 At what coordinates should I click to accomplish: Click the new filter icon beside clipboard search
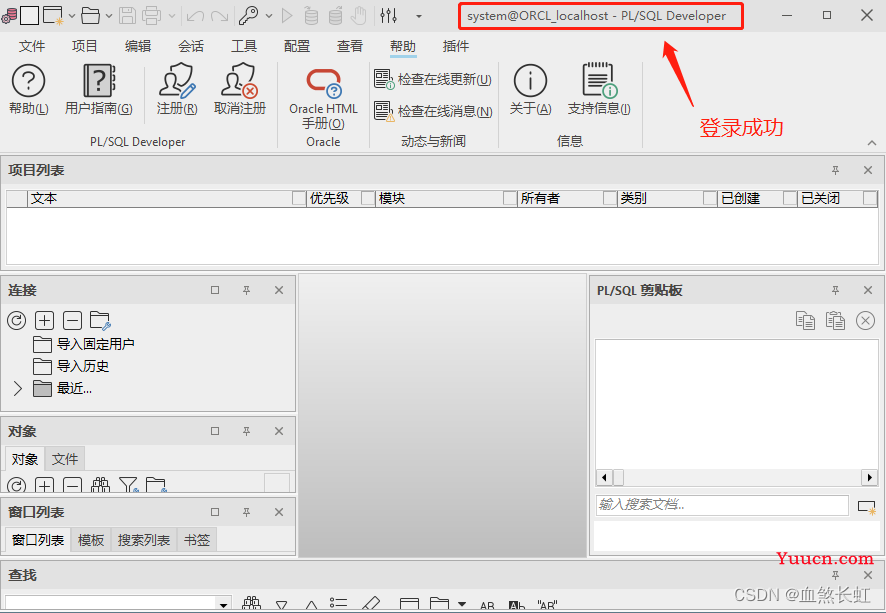point(866,506)
